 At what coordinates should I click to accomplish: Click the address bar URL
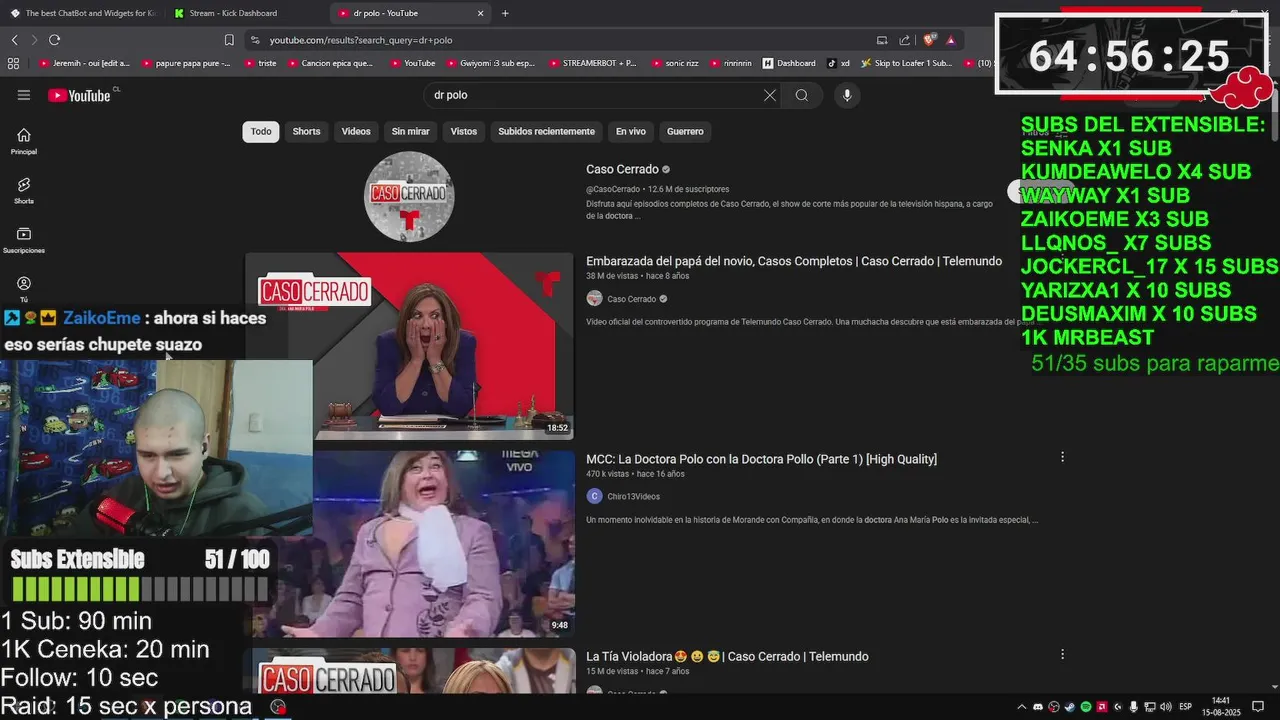point(361,40)
